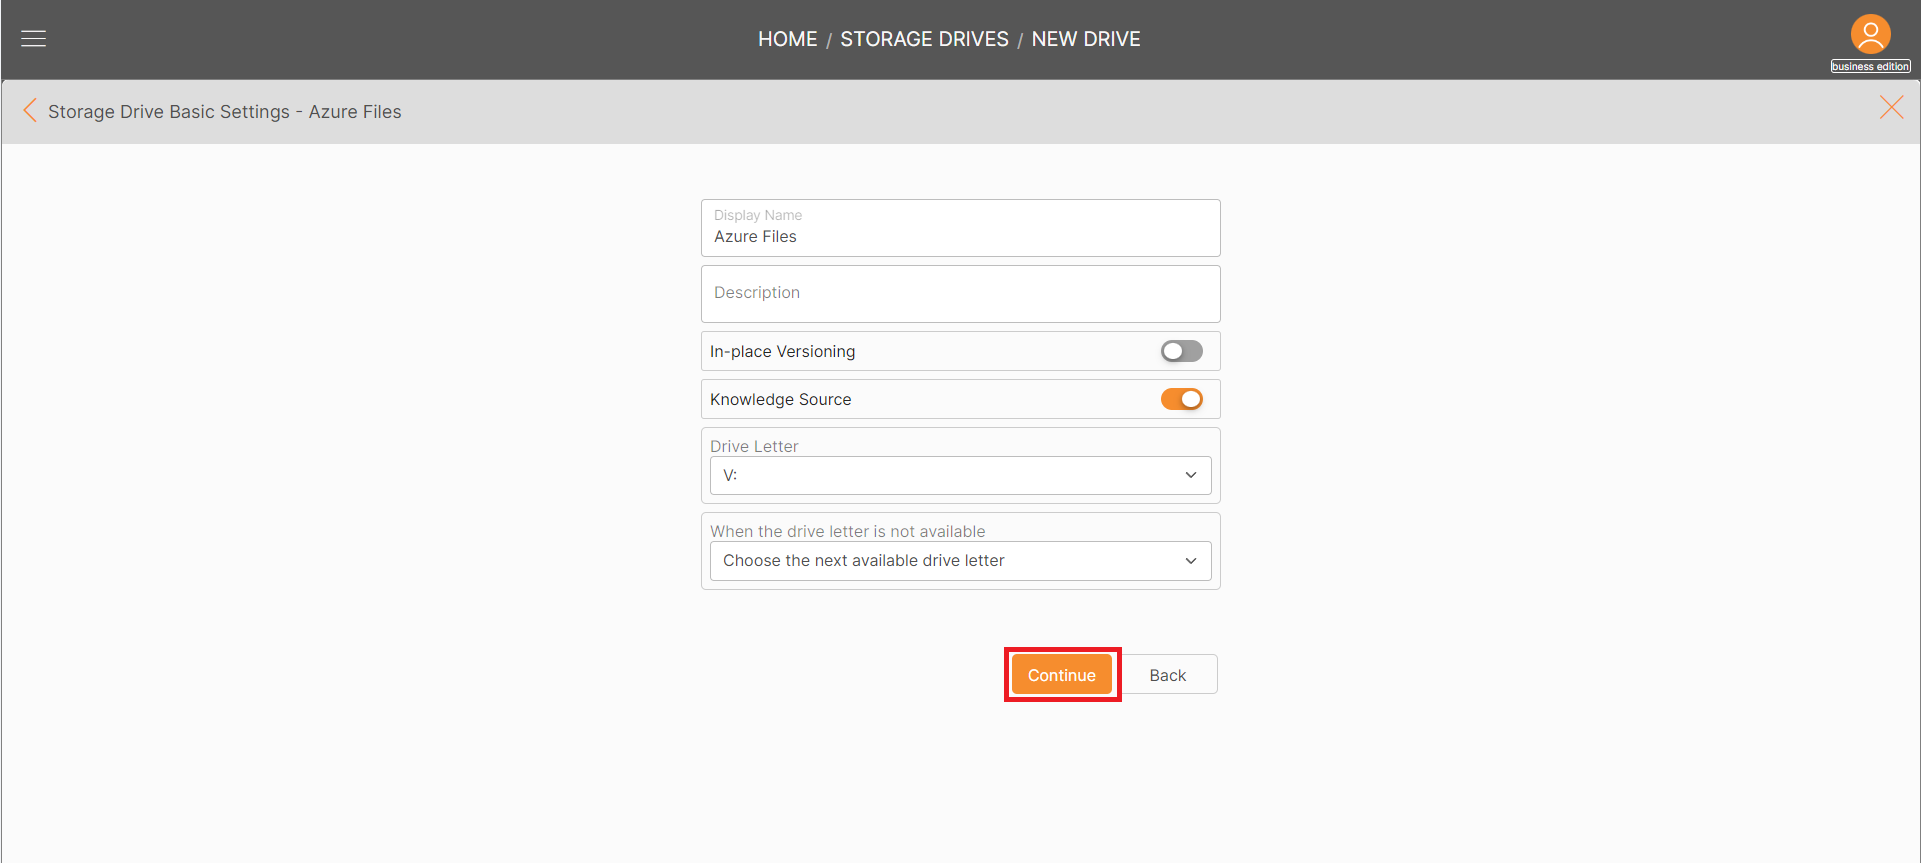
Task: Open the user profile avatar
Action: [1870, 34]
